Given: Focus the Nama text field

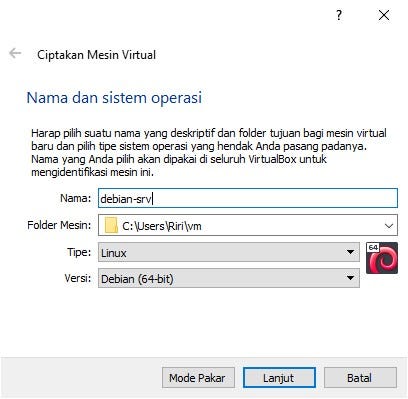Looking at the screenshot, I should 248,198.
